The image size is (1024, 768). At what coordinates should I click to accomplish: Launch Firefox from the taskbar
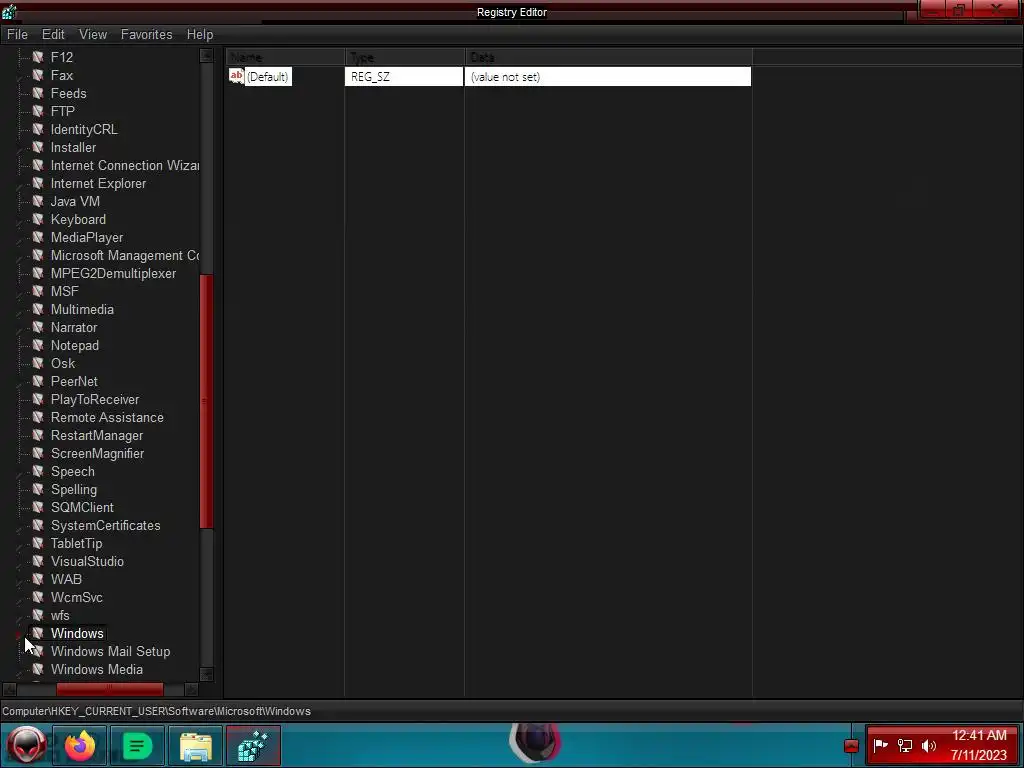80,745
